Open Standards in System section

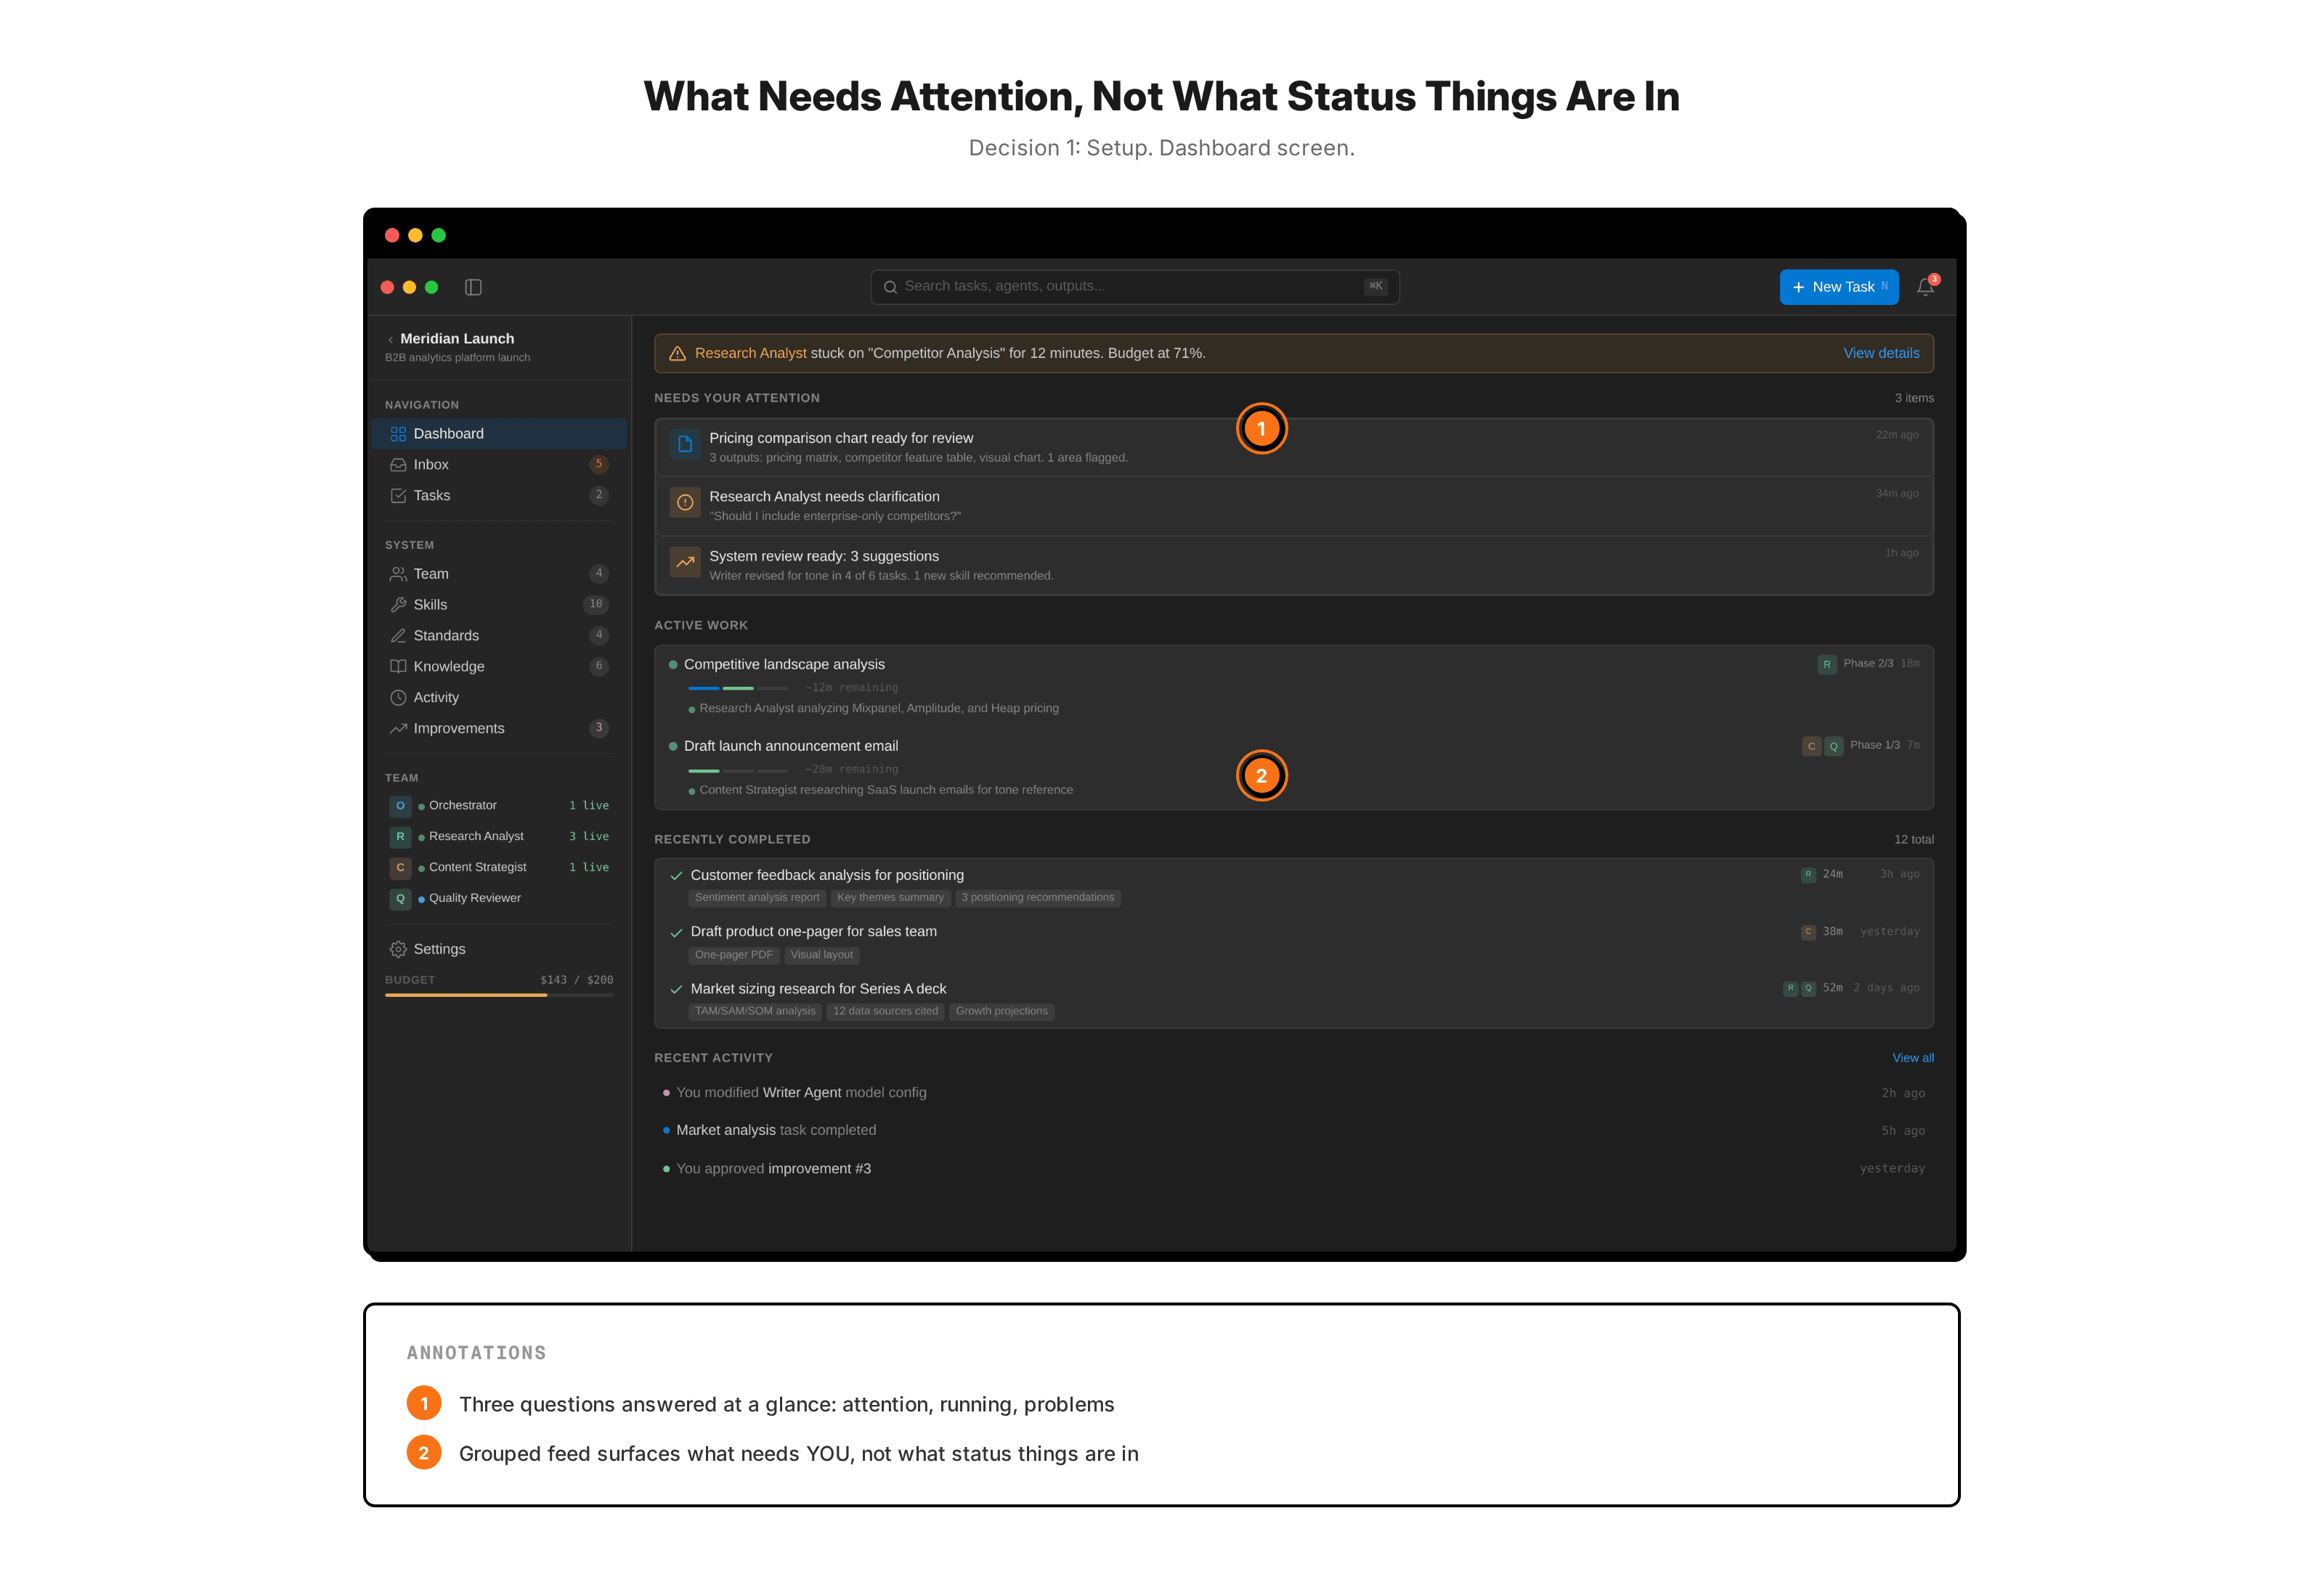point(499,636)
